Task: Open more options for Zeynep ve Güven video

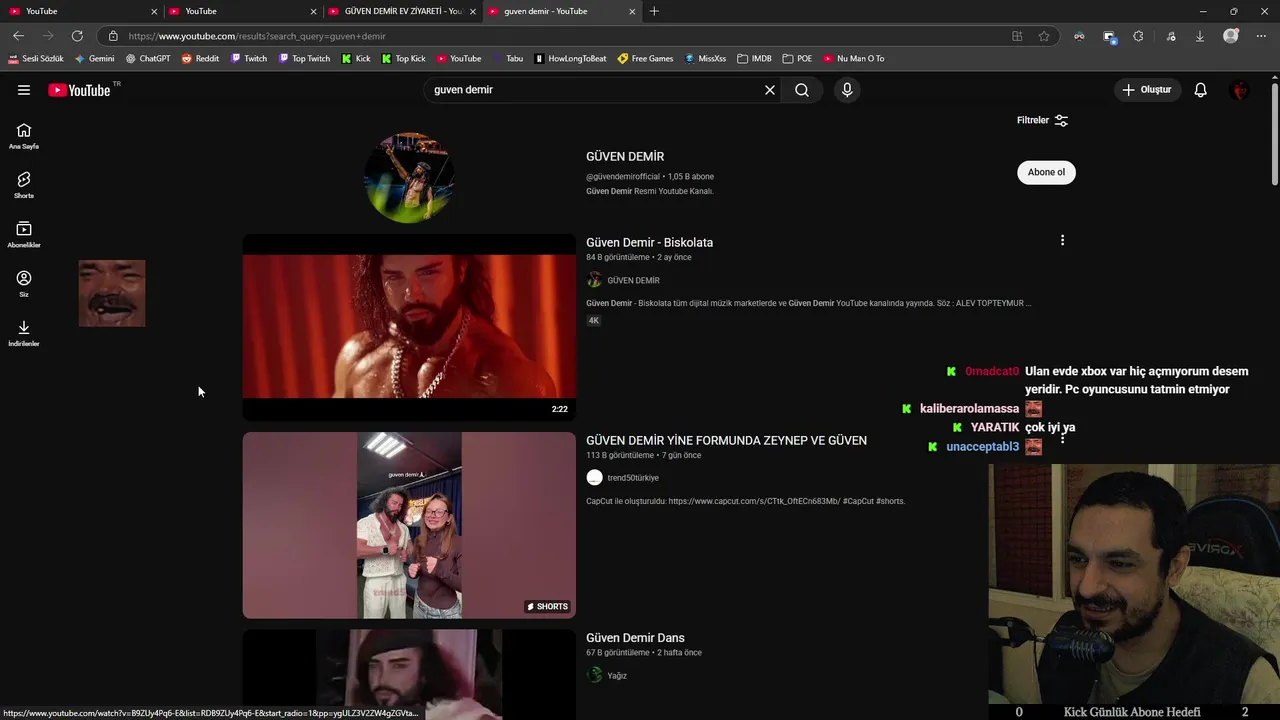Action: coord(1062,438)
